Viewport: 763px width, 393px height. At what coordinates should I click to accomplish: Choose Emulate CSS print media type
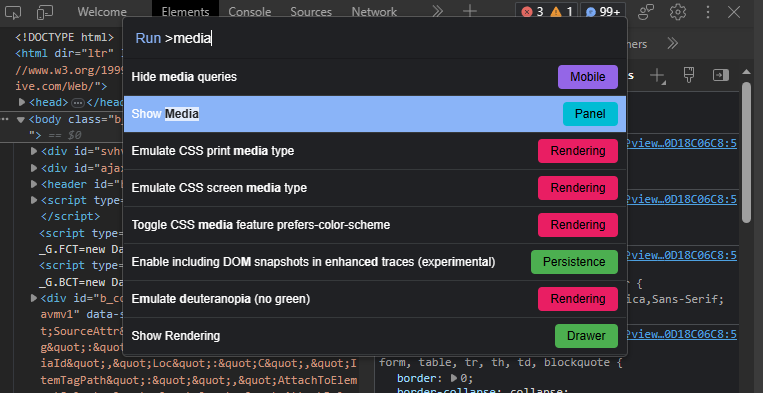coord(375,151)
